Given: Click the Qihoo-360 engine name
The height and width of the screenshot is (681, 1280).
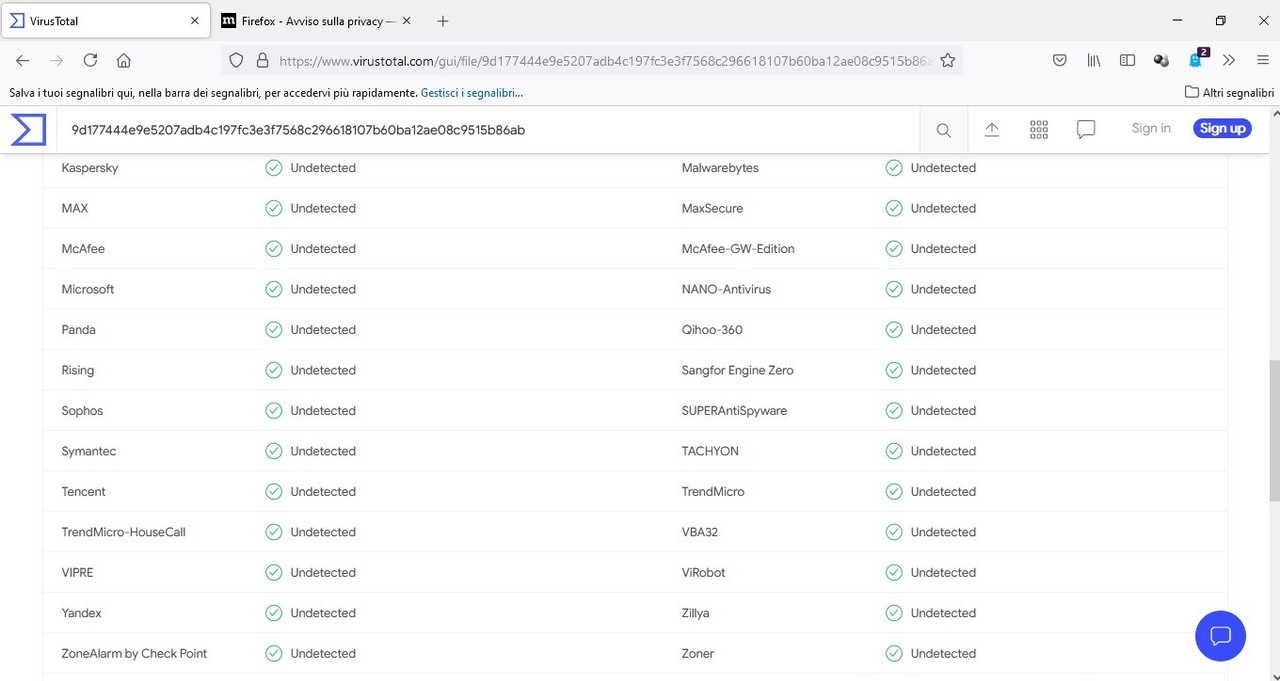Looking at the screenshot, I should (x=712, y=330).
